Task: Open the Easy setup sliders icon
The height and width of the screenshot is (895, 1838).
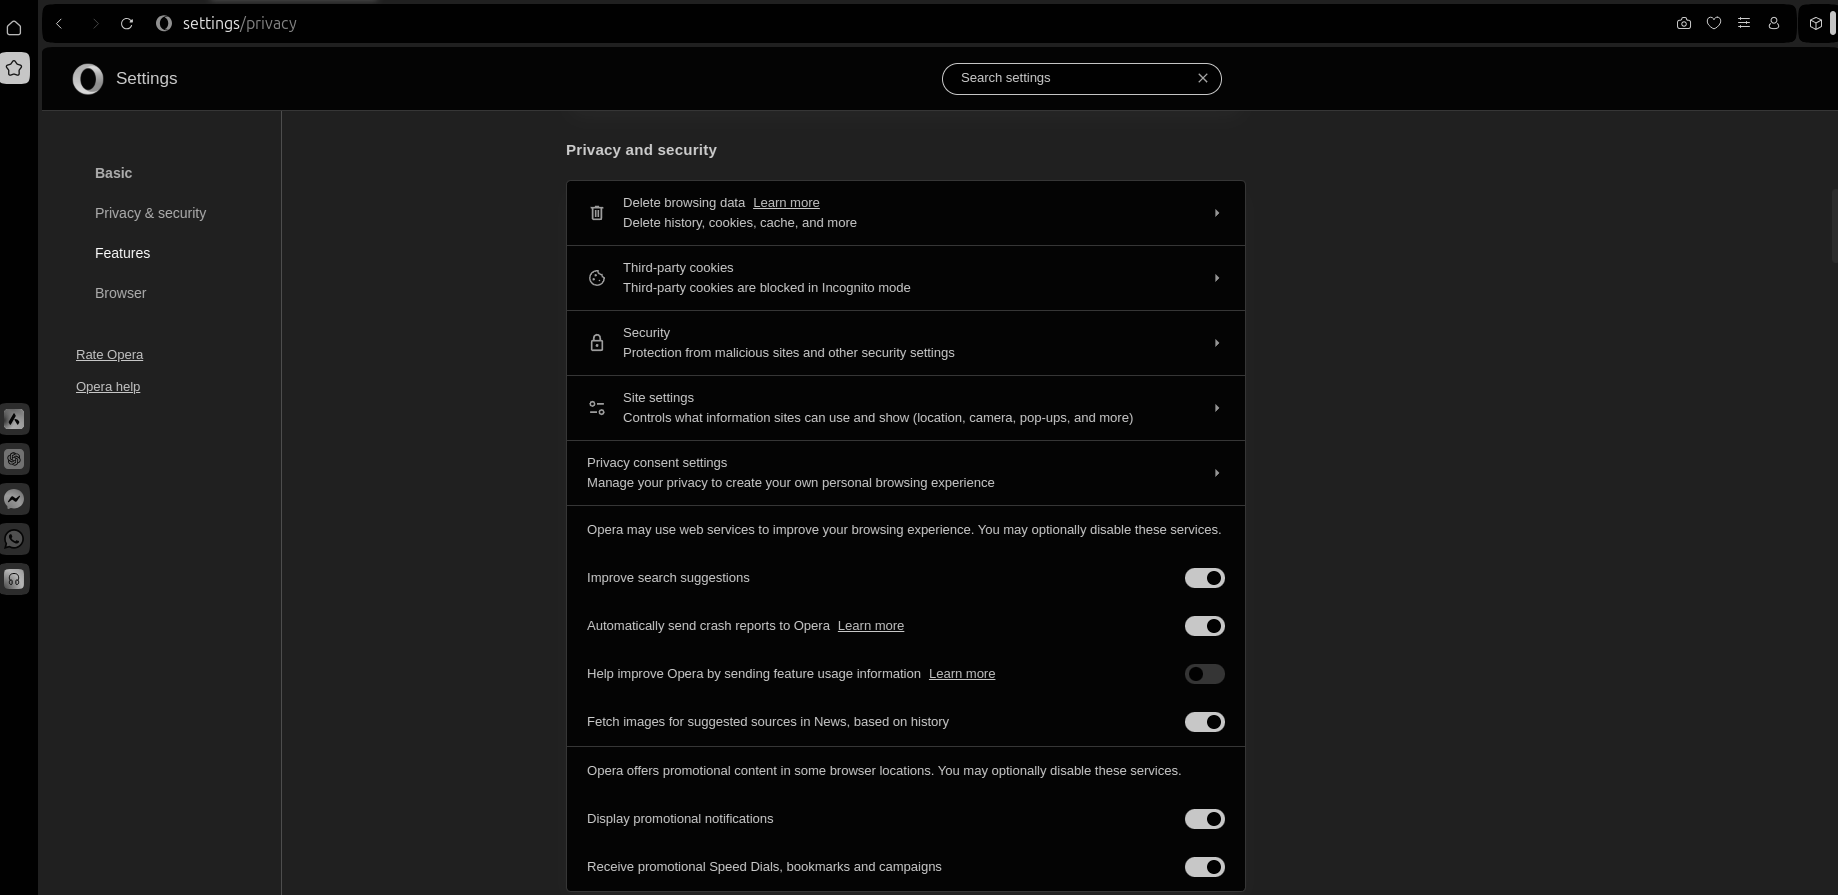Action: 1744,23
